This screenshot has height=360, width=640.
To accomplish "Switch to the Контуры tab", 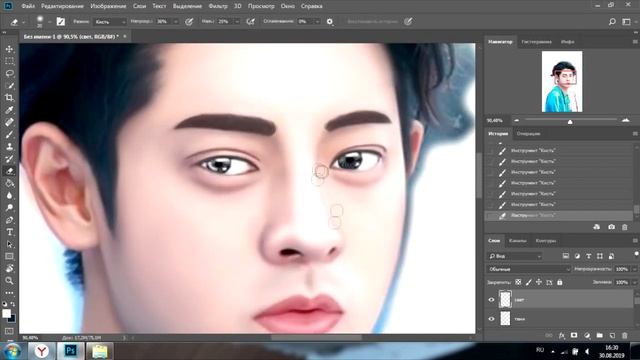I will pos(545,240).
